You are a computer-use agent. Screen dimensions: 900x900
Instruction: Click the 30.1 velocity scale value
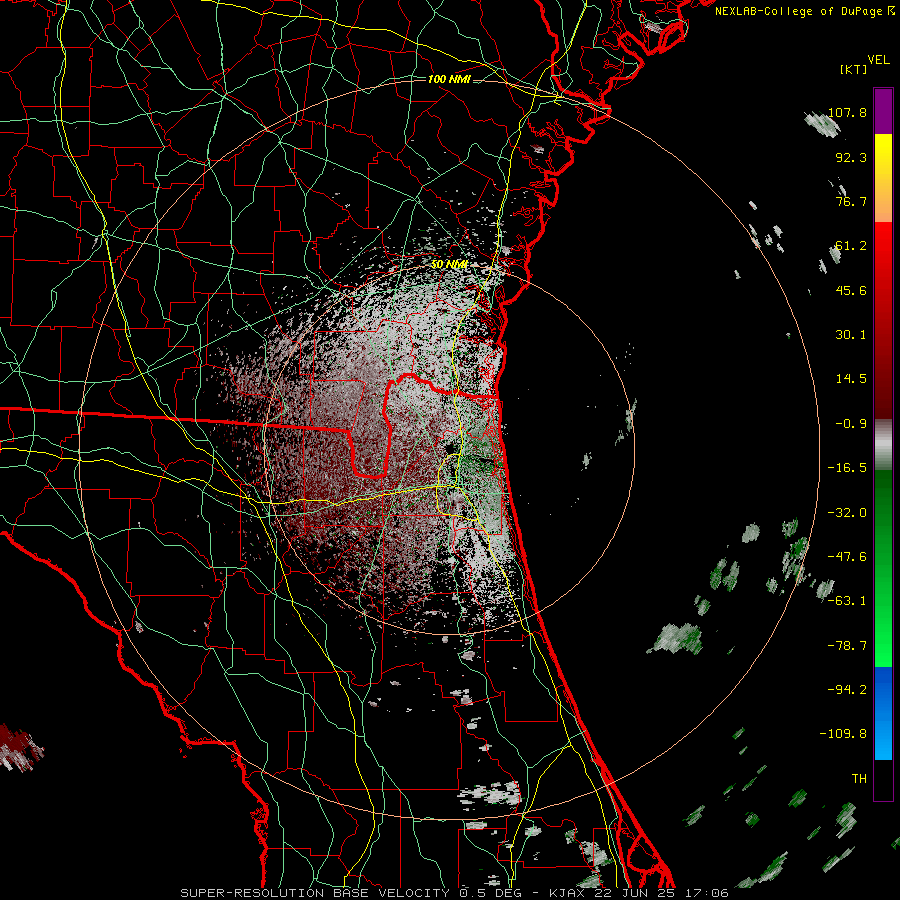[x=851, y=335]
